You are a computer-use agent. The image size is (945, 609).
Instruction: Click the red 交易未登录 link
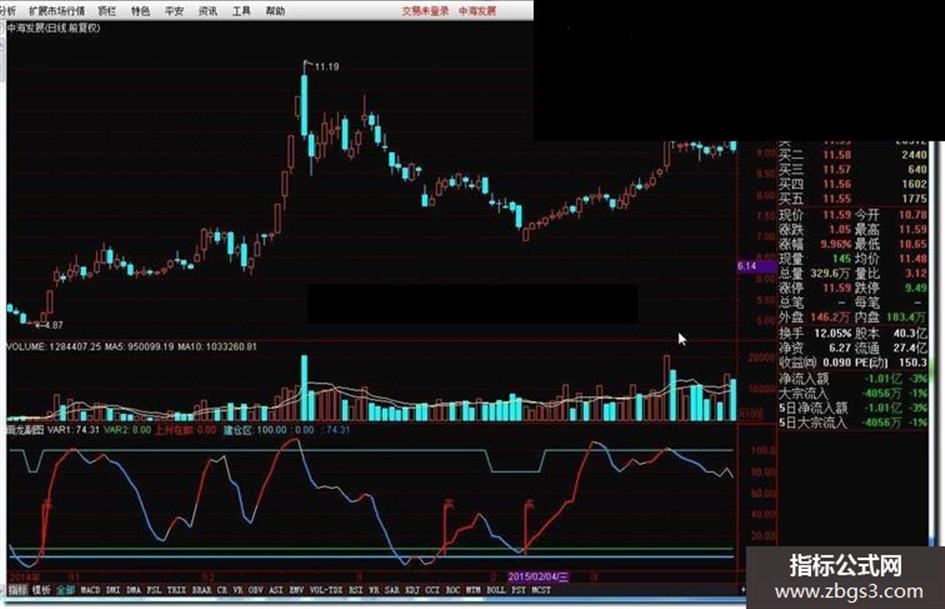tap(425, 11)
